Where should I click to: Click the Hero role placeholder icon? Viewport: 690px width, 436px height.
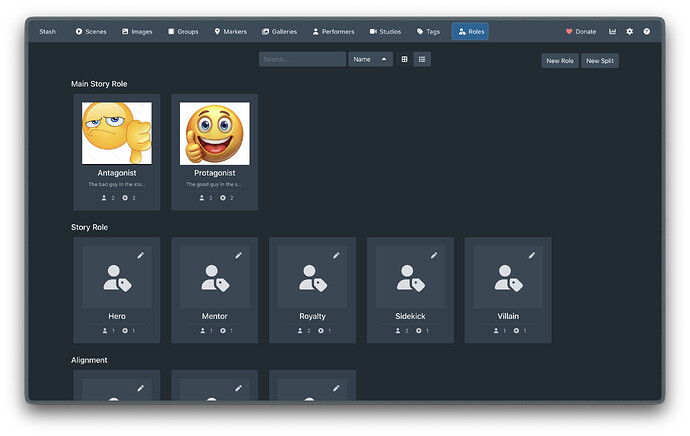pos(117,278)
